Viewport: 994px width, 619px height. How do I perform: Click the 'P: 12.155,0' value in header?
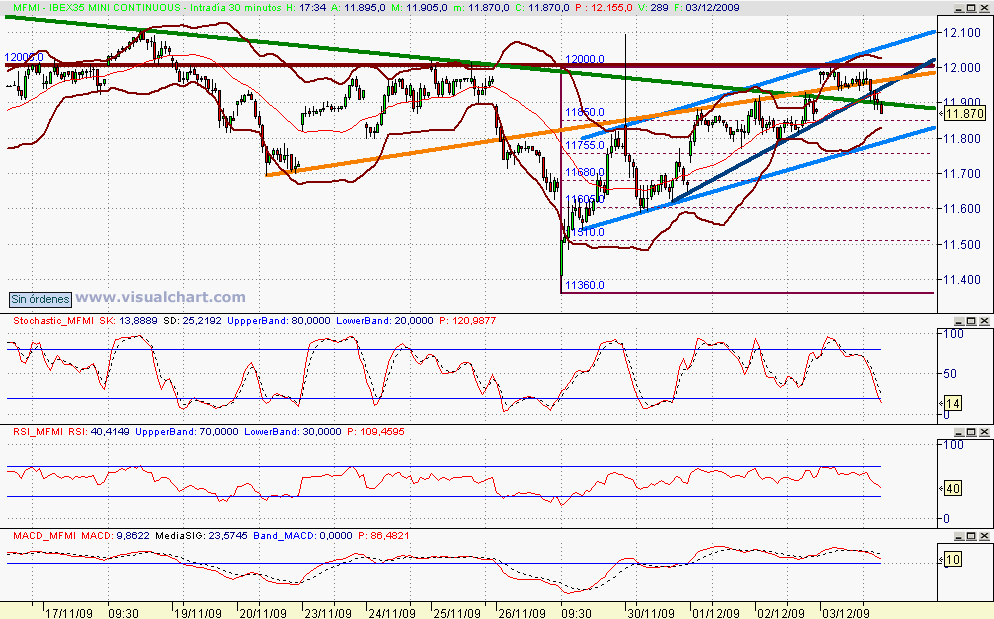604,8
